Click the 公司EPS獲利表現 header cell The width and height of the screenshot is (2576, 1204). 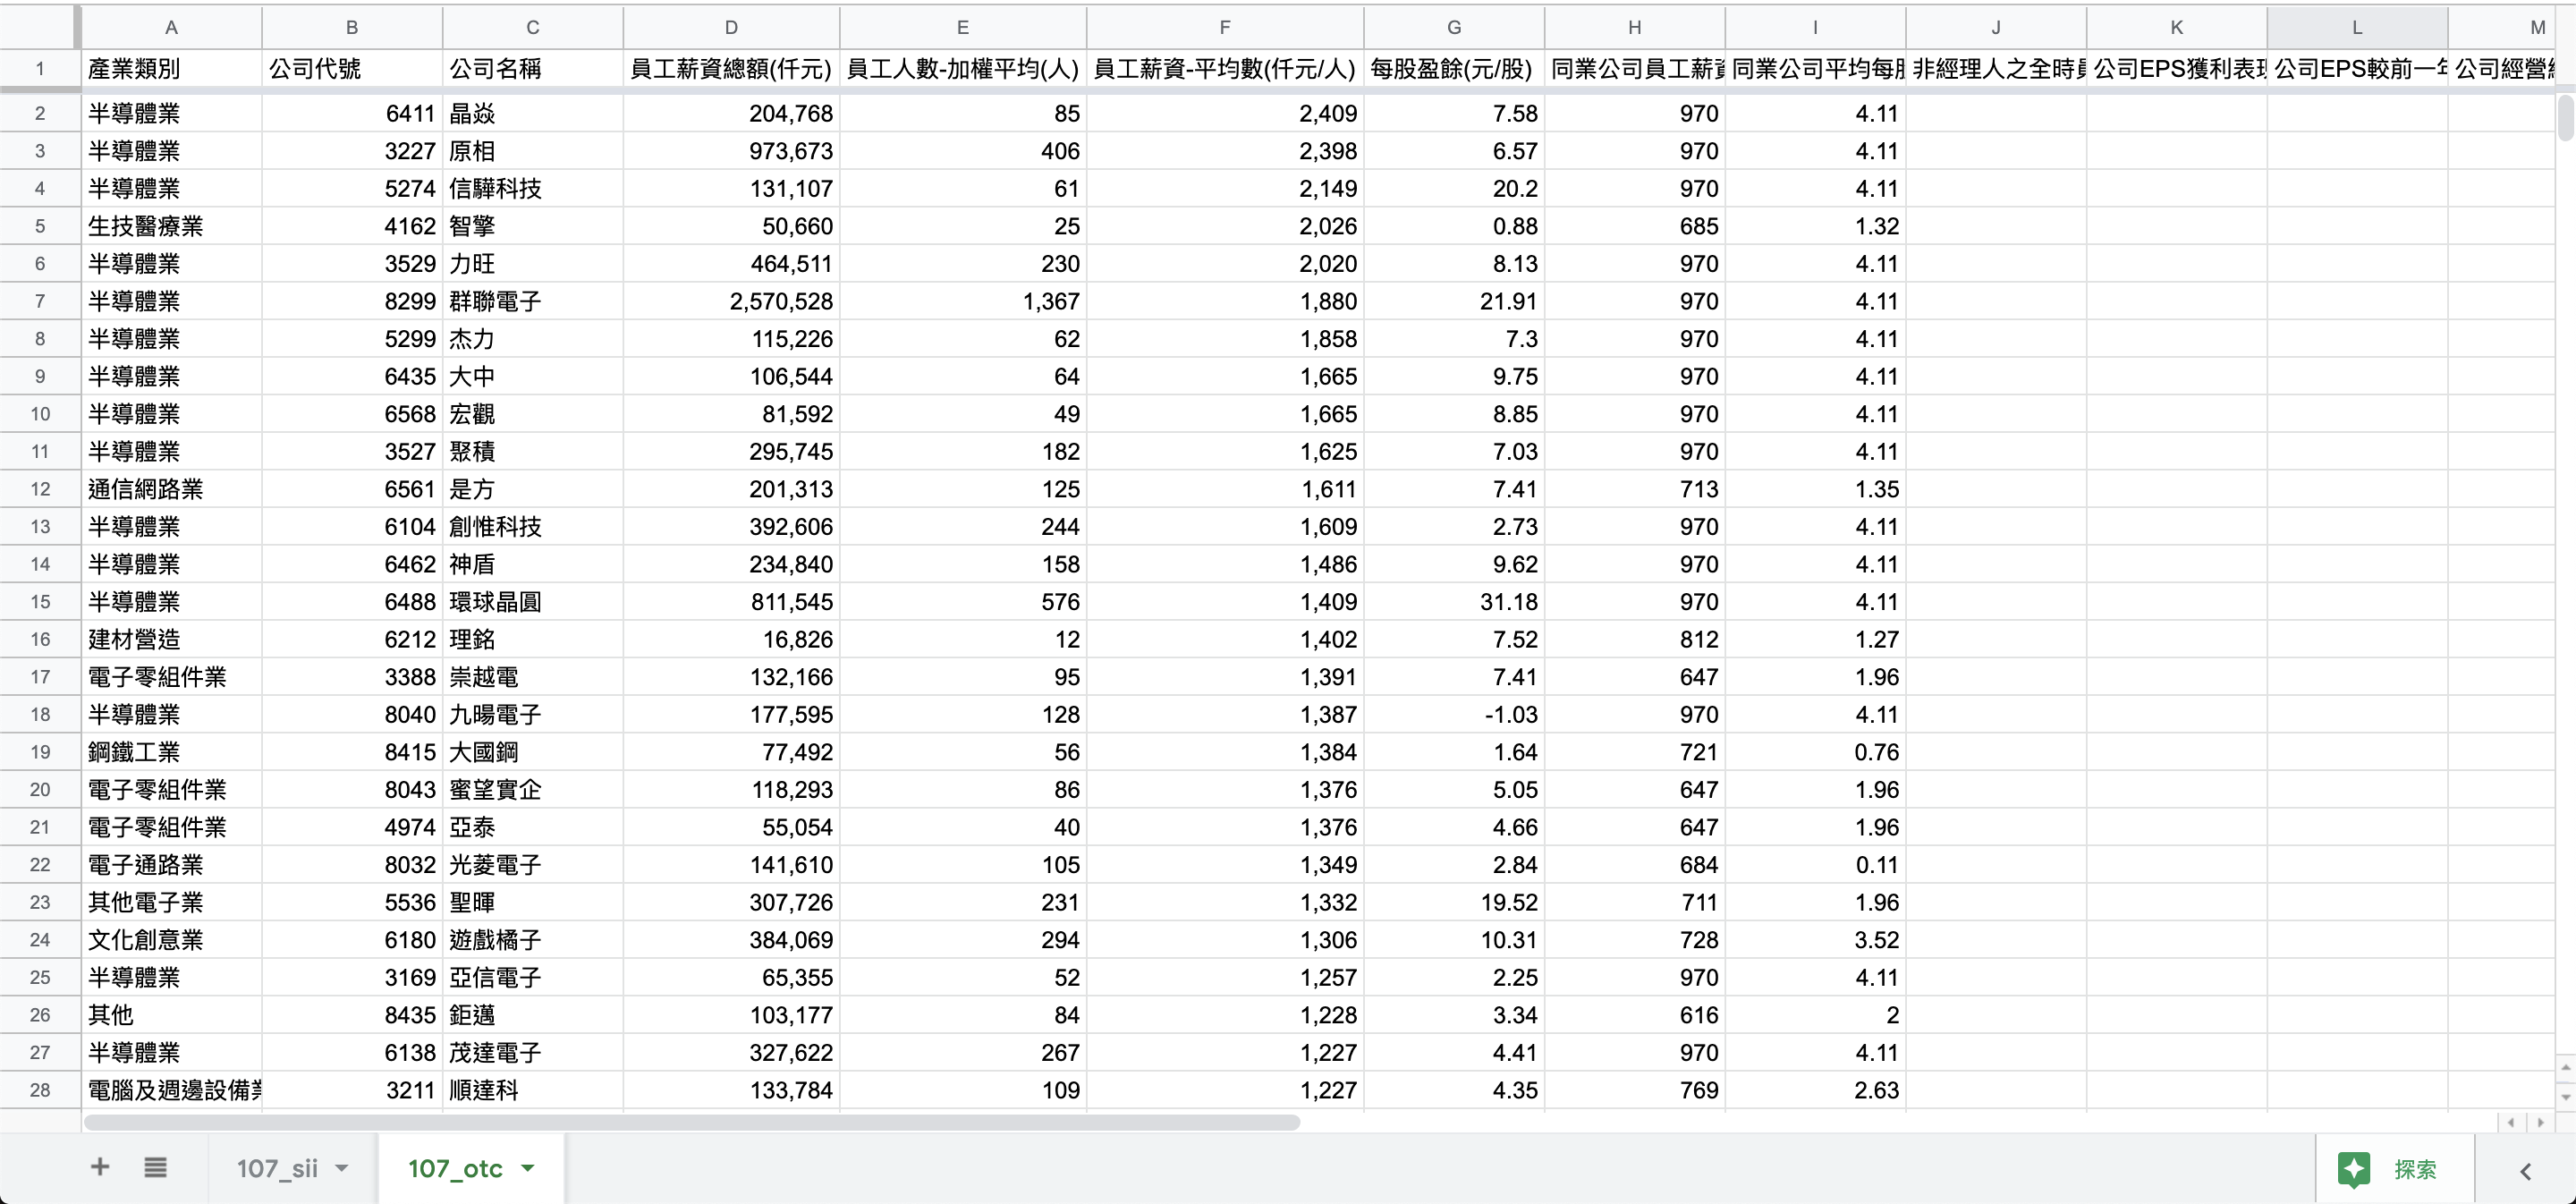click(2177, 69)
